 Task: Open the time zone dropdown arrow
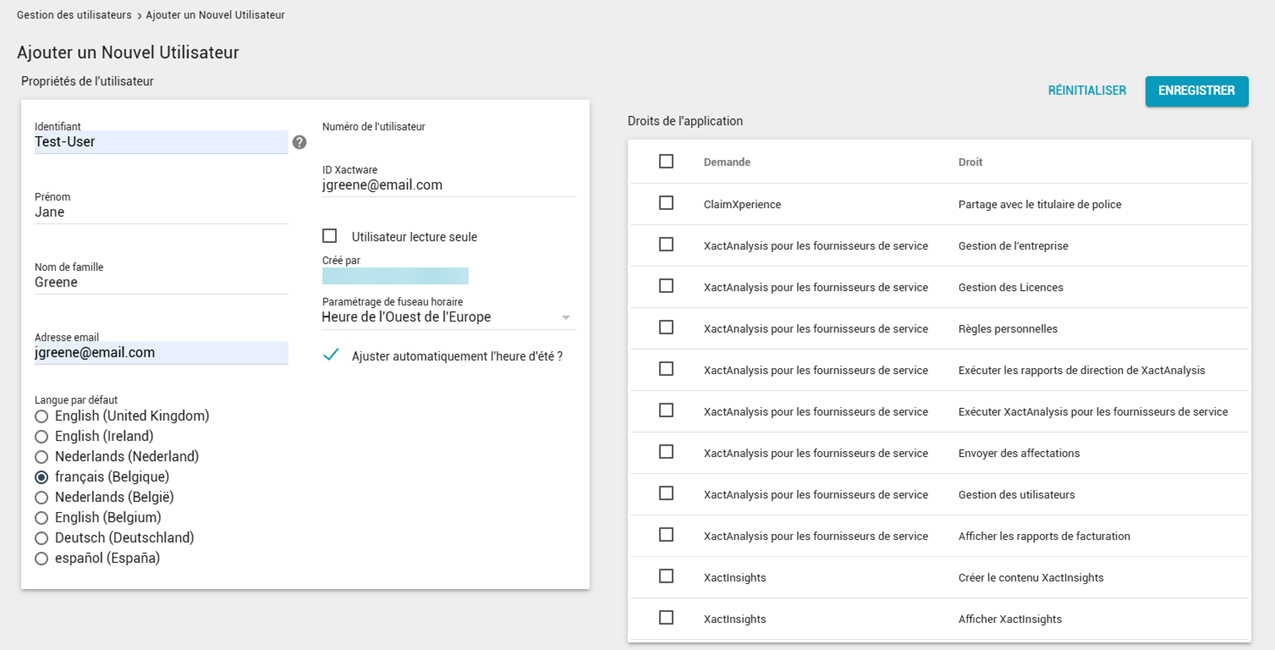(566, 318)
